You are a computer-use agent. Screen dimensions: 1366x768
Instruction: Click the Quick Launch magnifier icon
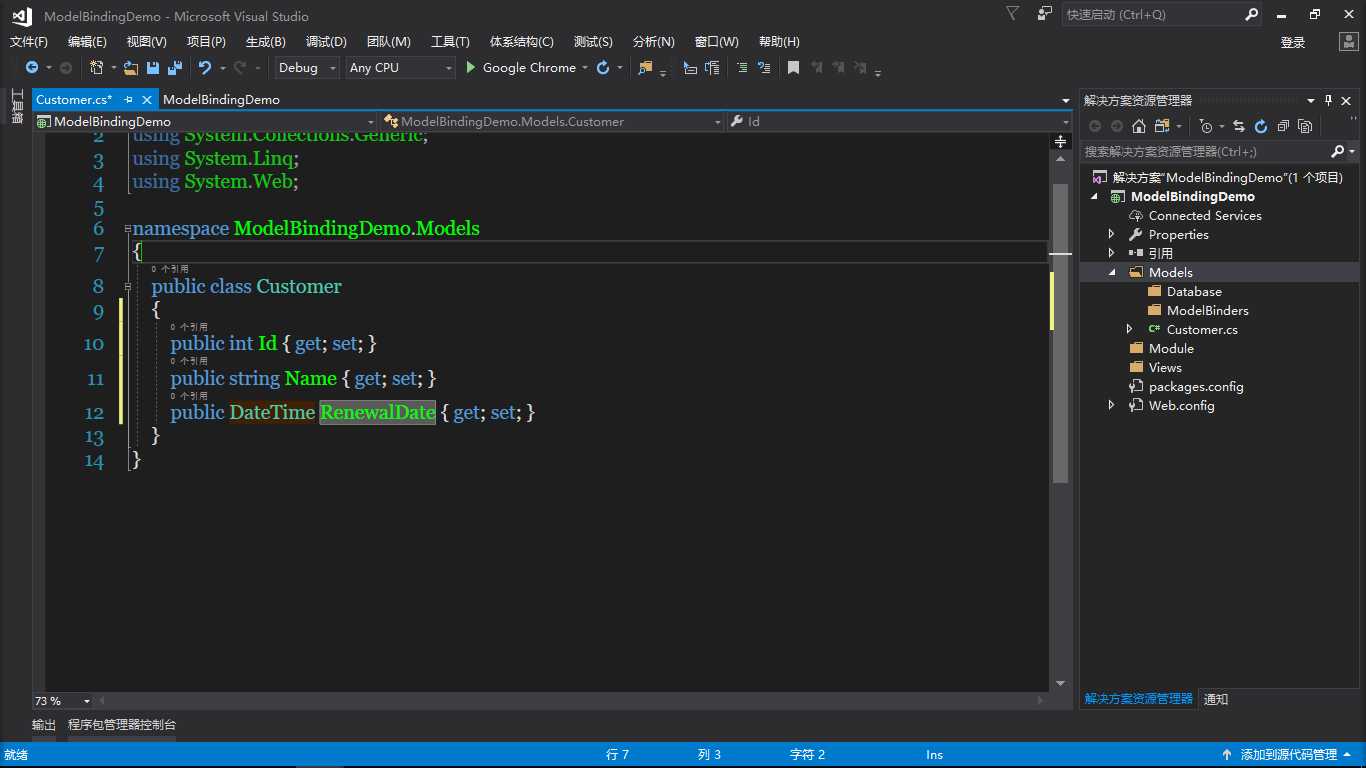point(1251,14)
